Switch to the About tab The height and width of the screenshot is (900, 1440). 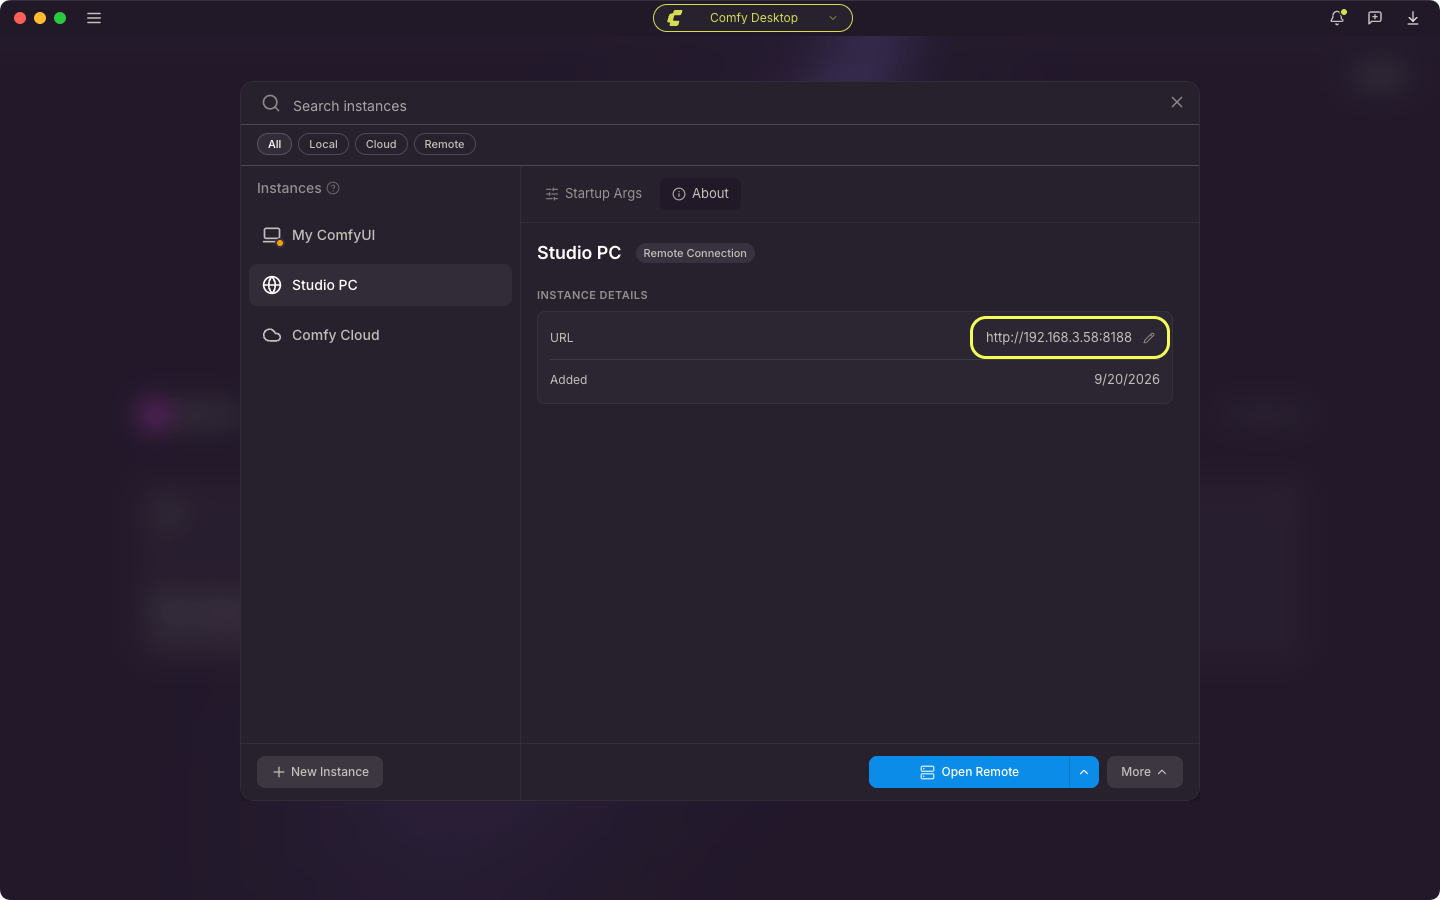700,194
